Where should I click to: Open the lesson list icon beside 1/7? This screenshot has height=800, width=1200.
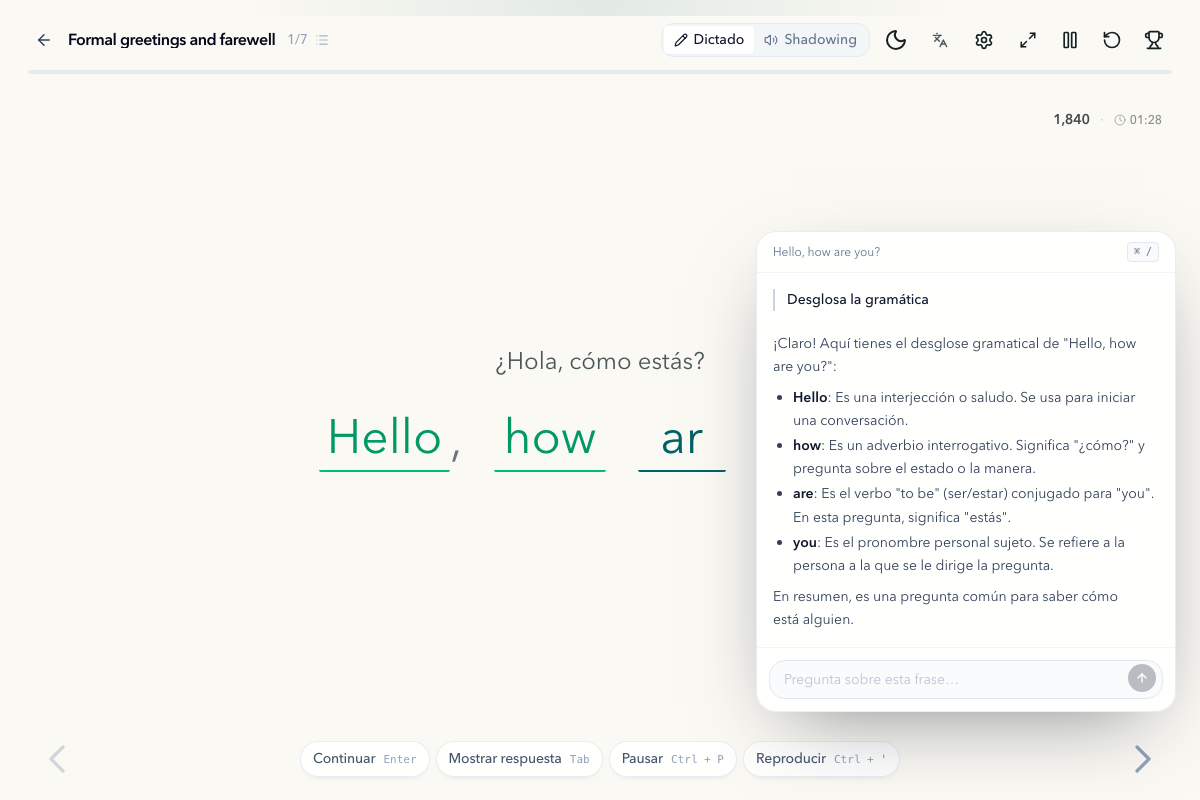pos(322,40)
